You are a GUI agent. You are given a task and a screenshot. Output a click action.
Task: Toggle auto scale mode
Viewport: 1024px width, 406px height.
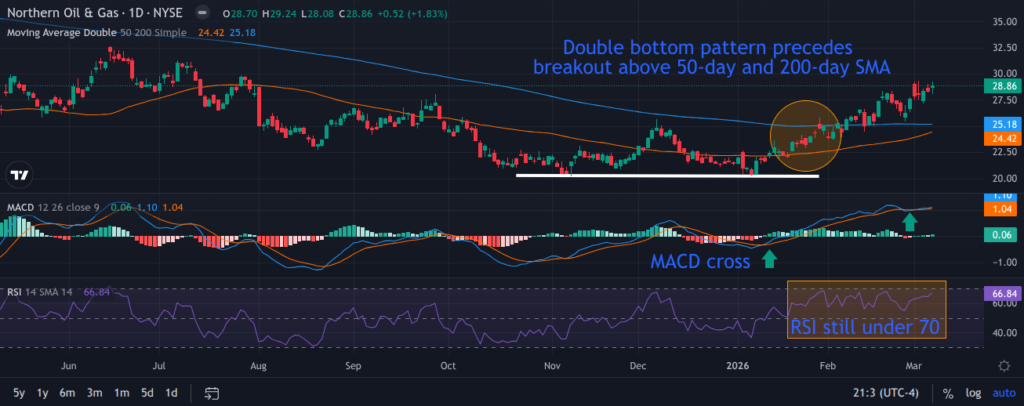click(1003, 392)
